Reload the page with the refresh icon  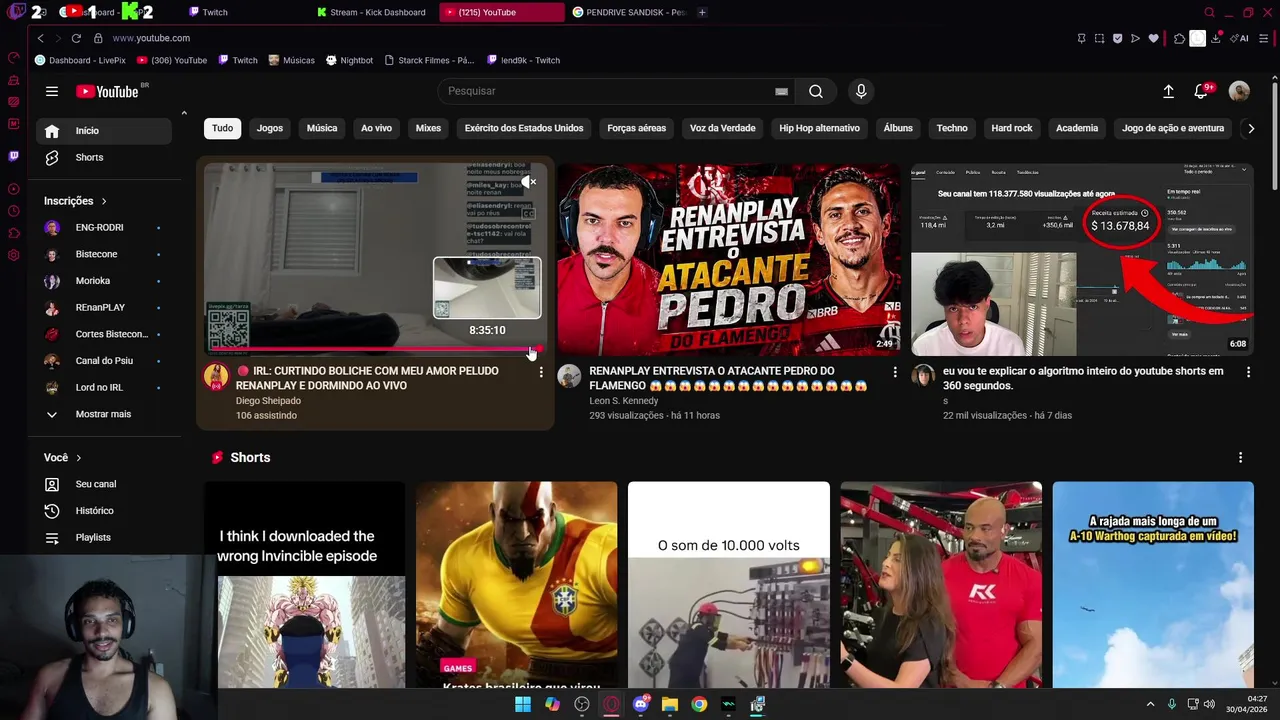(x=76, y=38)
